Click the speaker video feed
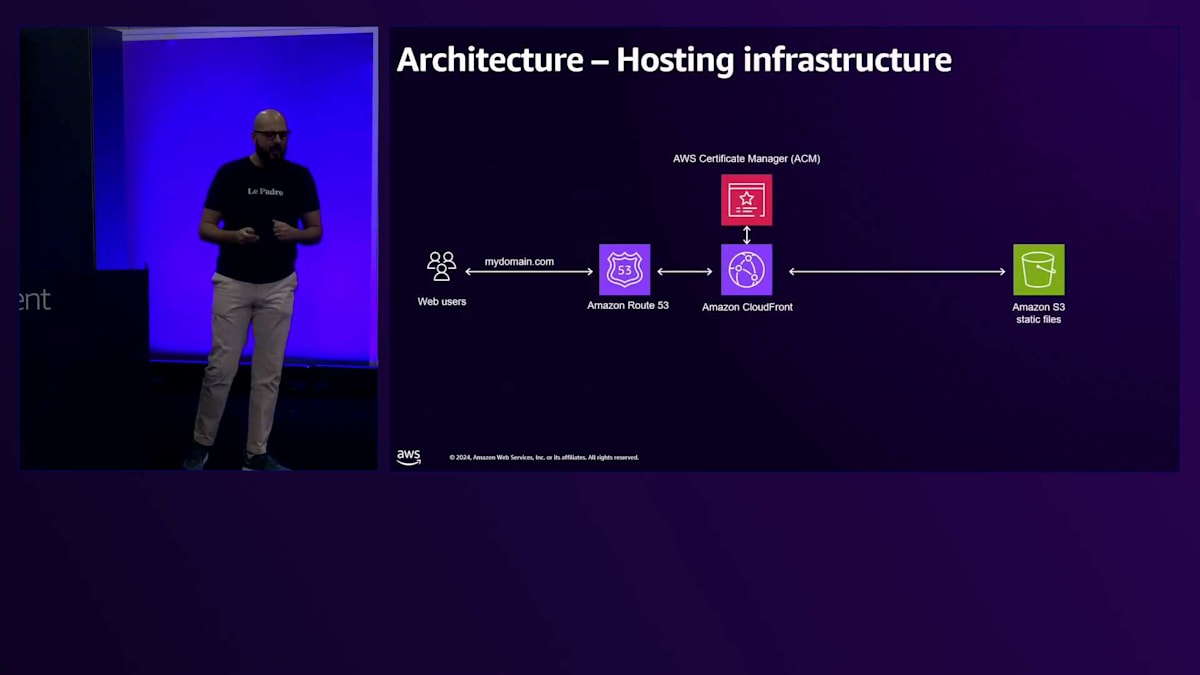1200x675 pixels. click(x=199, y=248)
